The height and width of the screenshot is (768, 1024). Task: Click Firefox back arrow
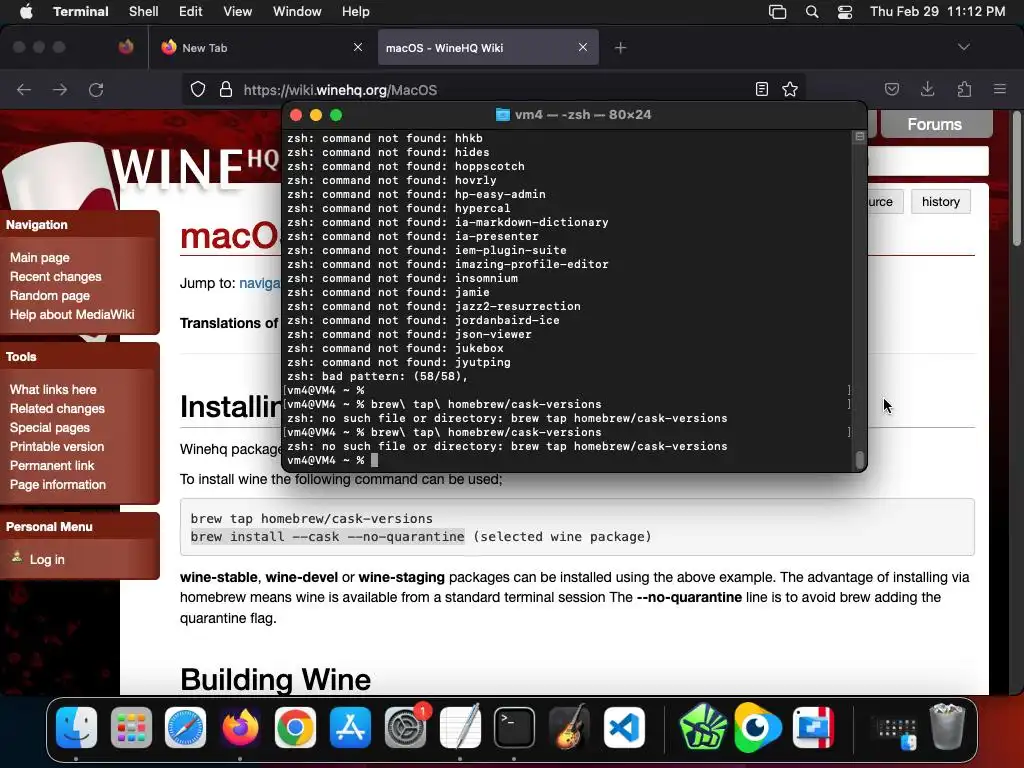click(x=24, y=89)
